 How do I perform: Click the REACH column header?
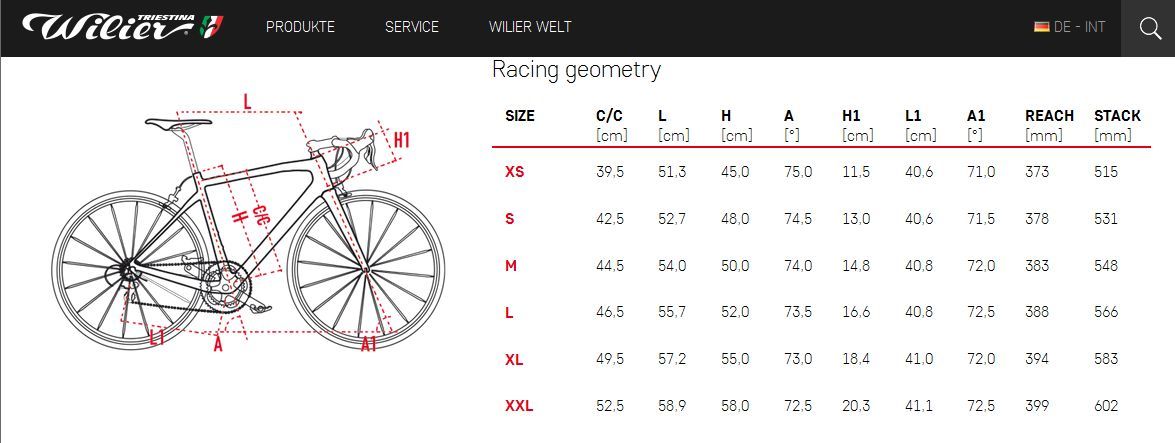pos(1049,116)
